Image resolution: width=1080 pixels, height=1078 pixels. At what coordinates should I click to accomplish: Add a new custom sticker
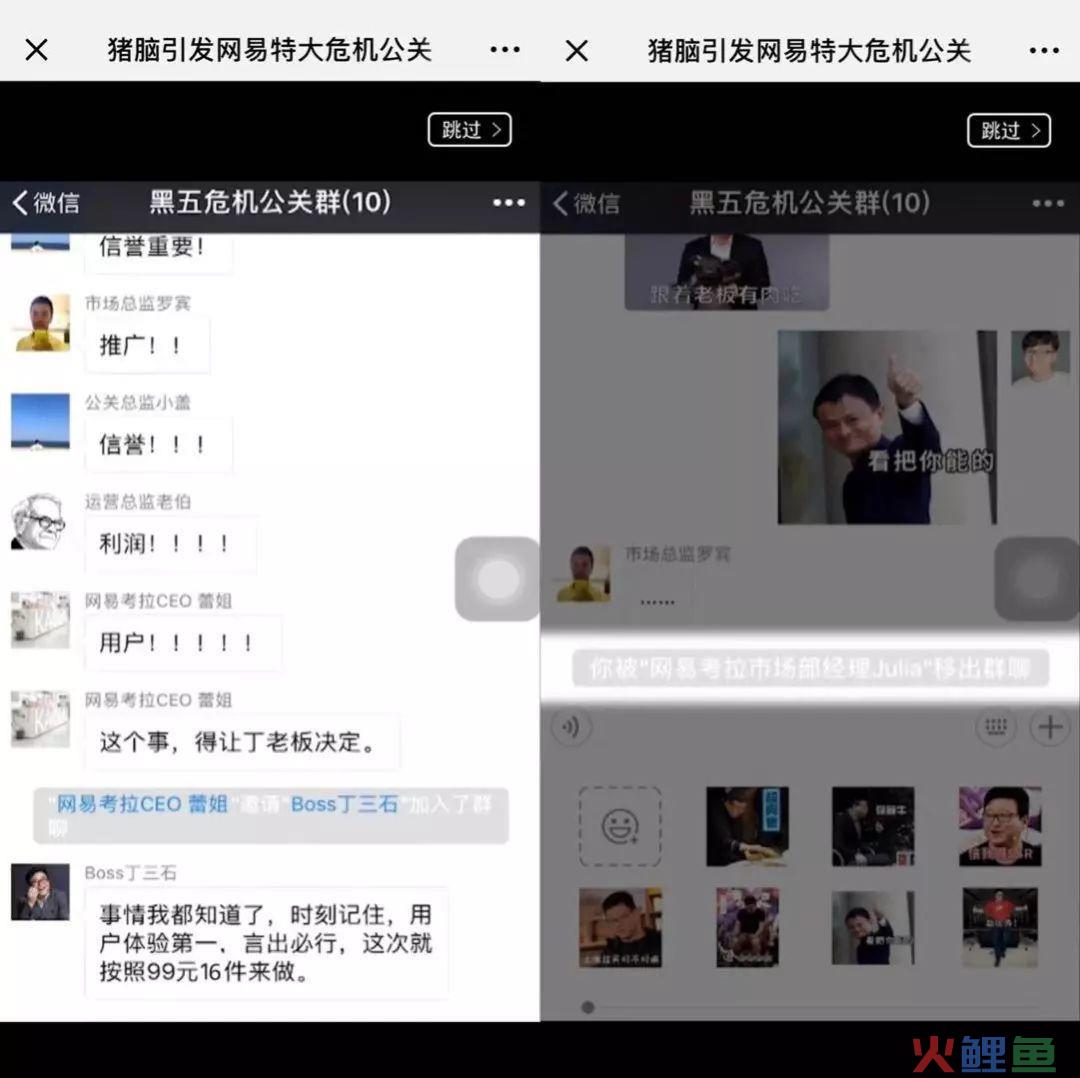[x=620, y=826]
